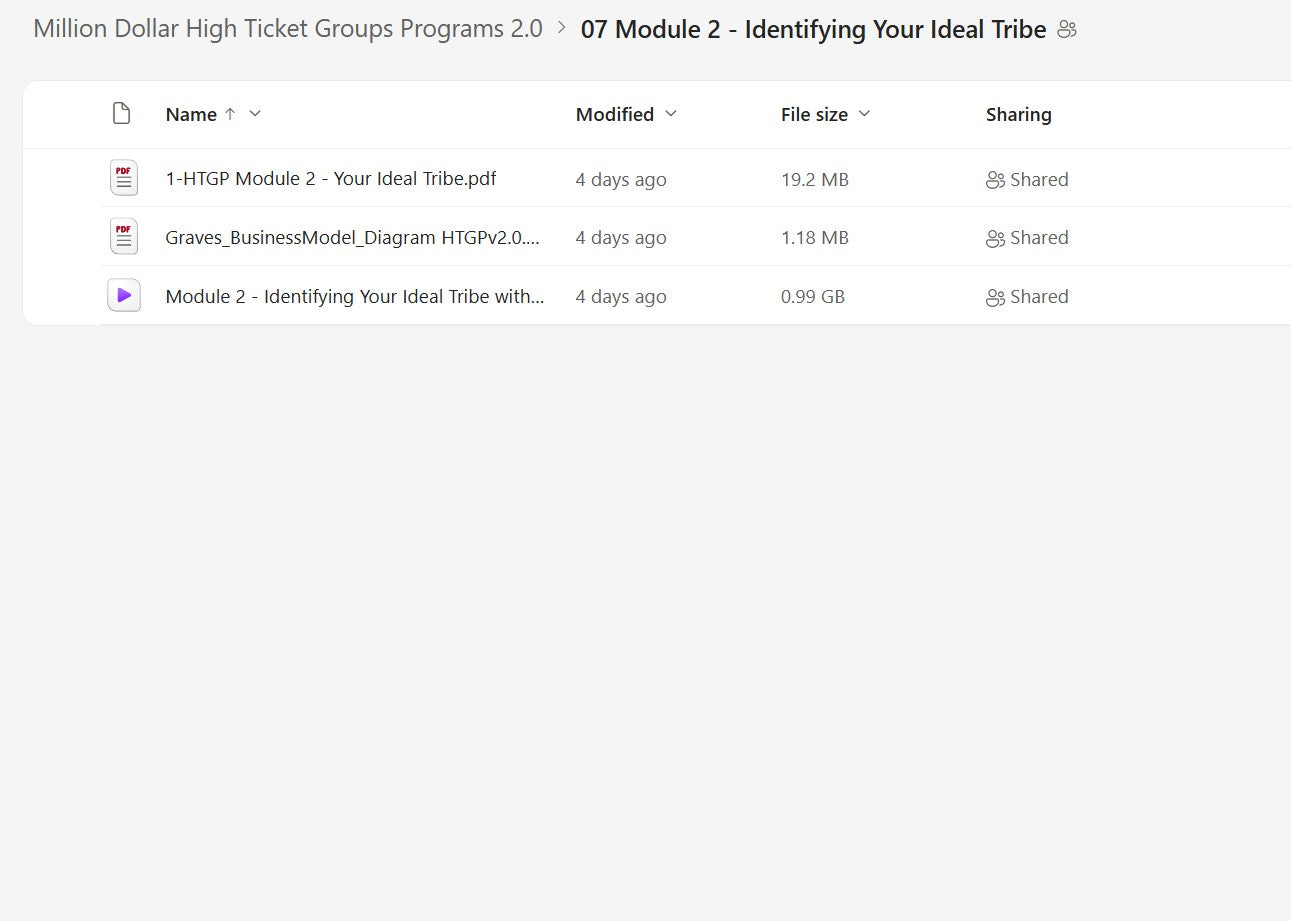
Task: Click the shared-people icon beside the folder title
Action: click(1067, 30)
